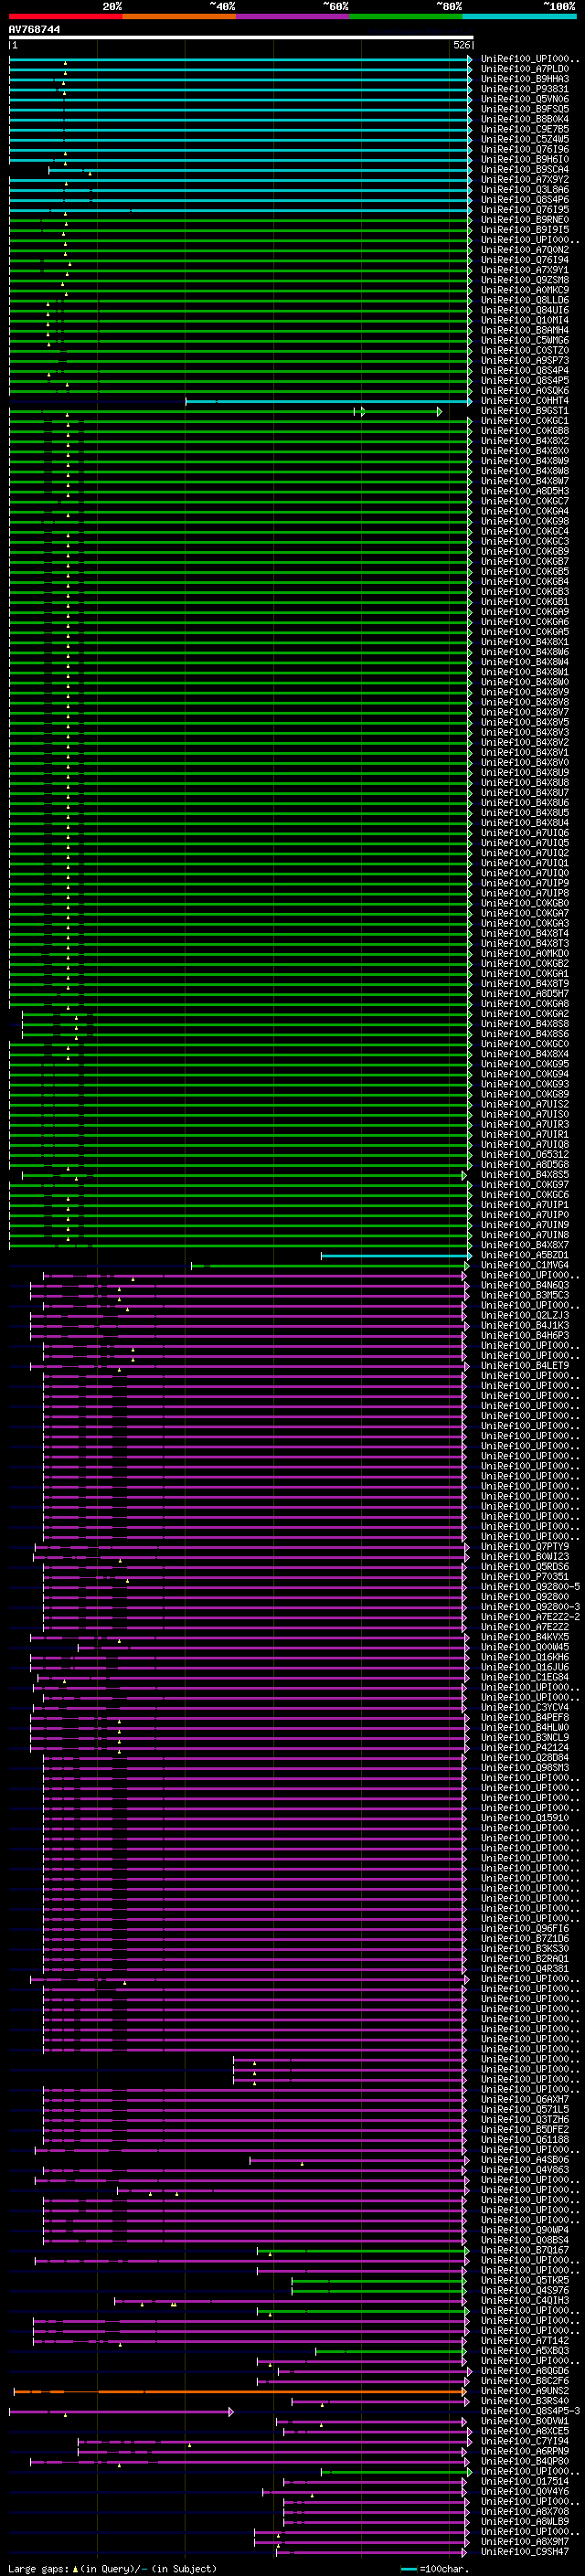585x2576 pixels.
Task: Open hit UniRef100_B9HHA3
Action: click(x=525, y=80)
